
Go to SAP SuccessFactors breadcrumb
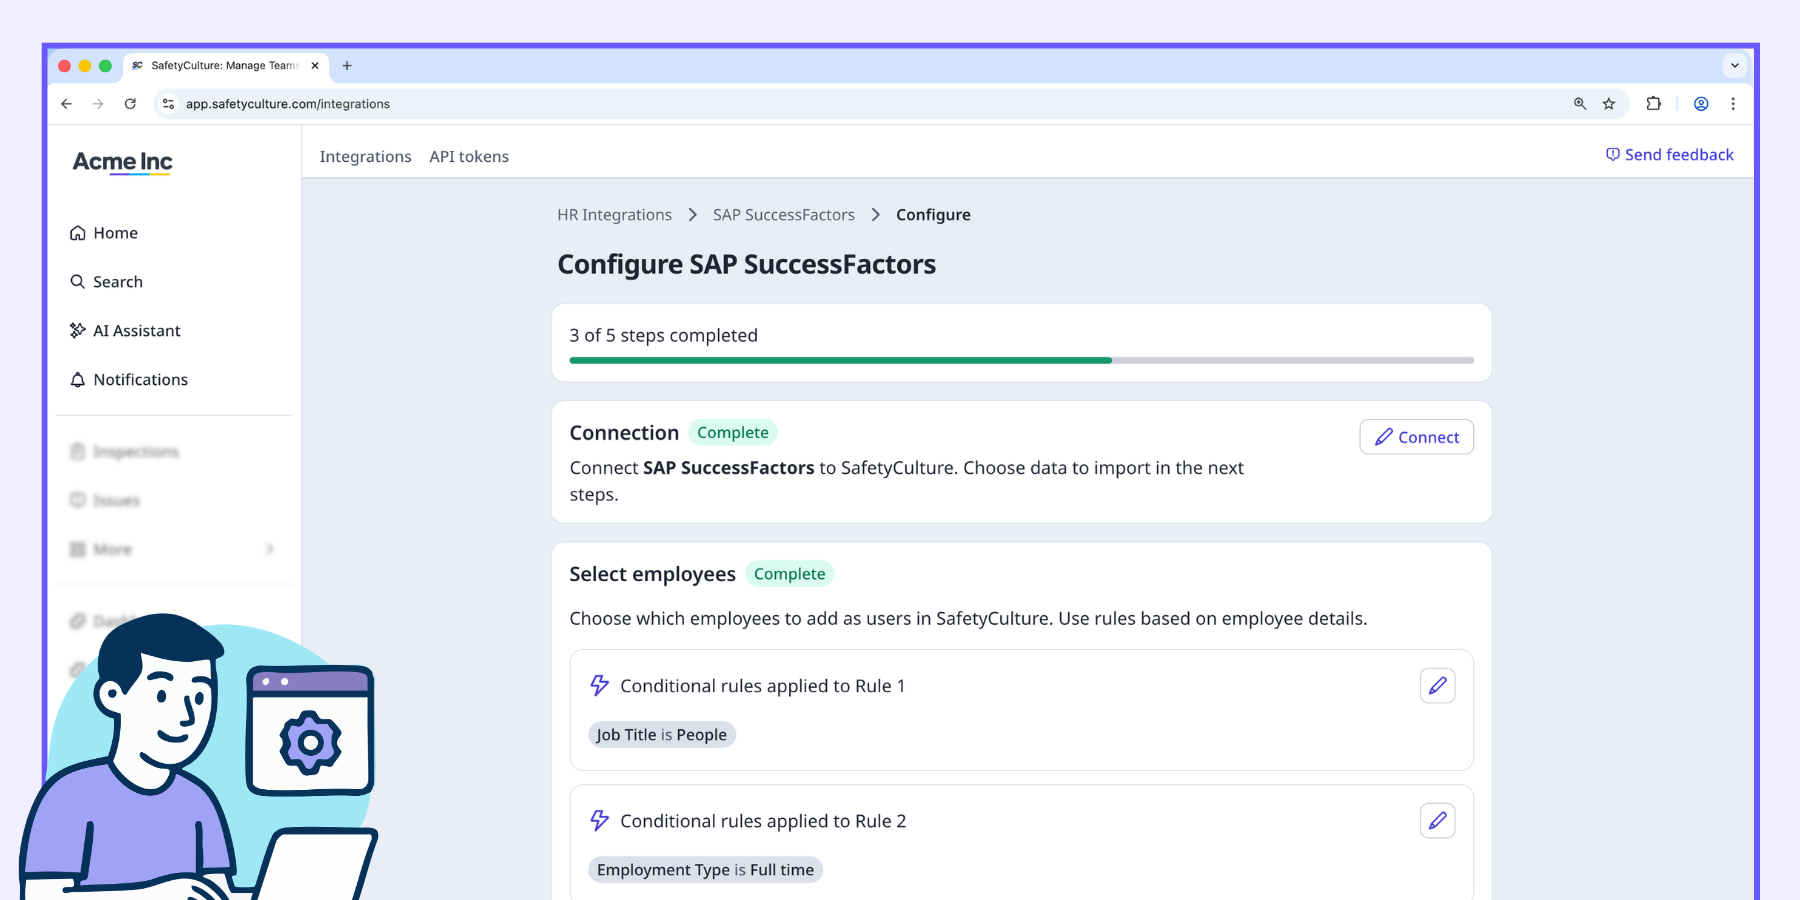(783, 215)
